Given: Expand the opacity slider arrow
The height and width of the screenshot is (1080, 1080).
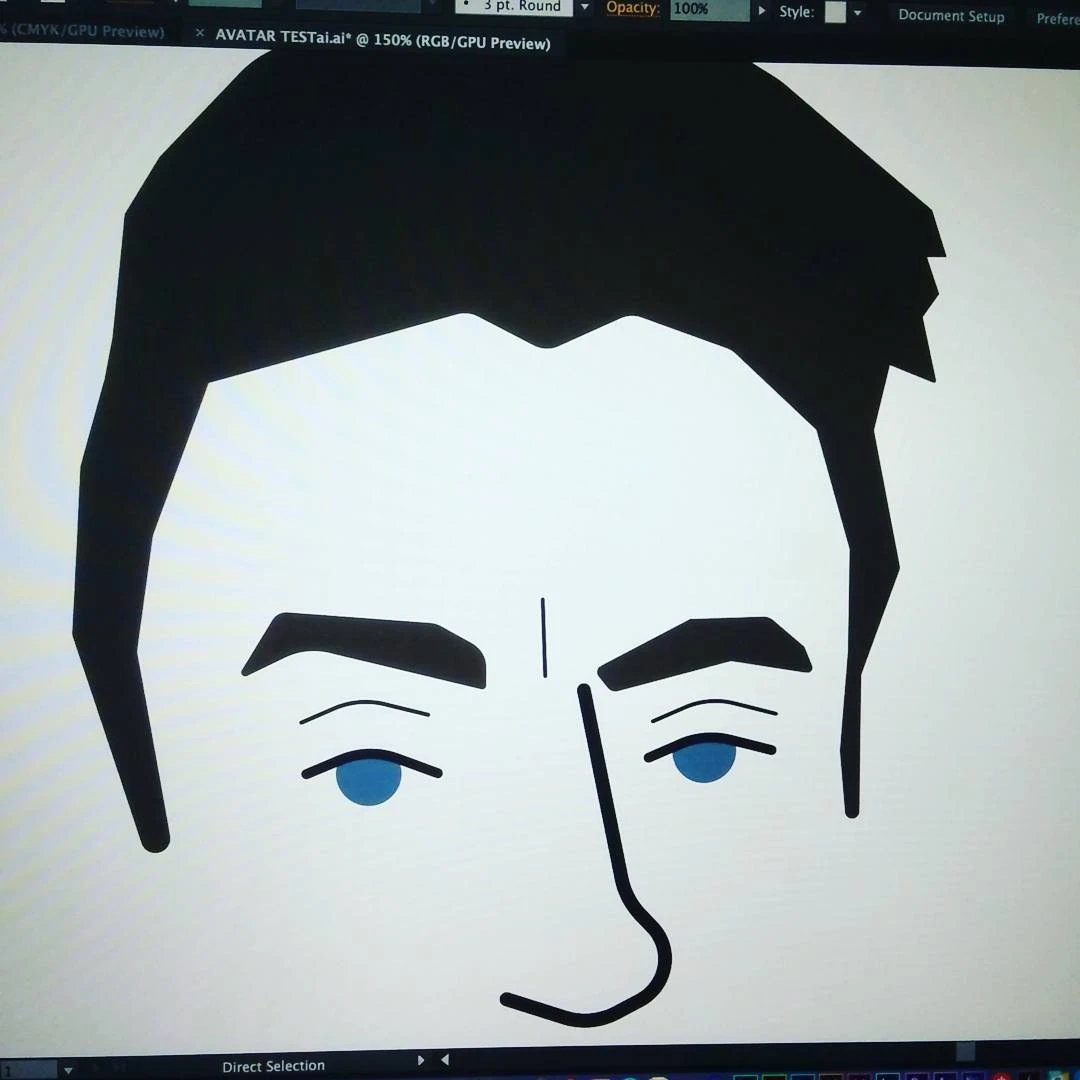Looking at the screenshot, I should coord(762,11).
